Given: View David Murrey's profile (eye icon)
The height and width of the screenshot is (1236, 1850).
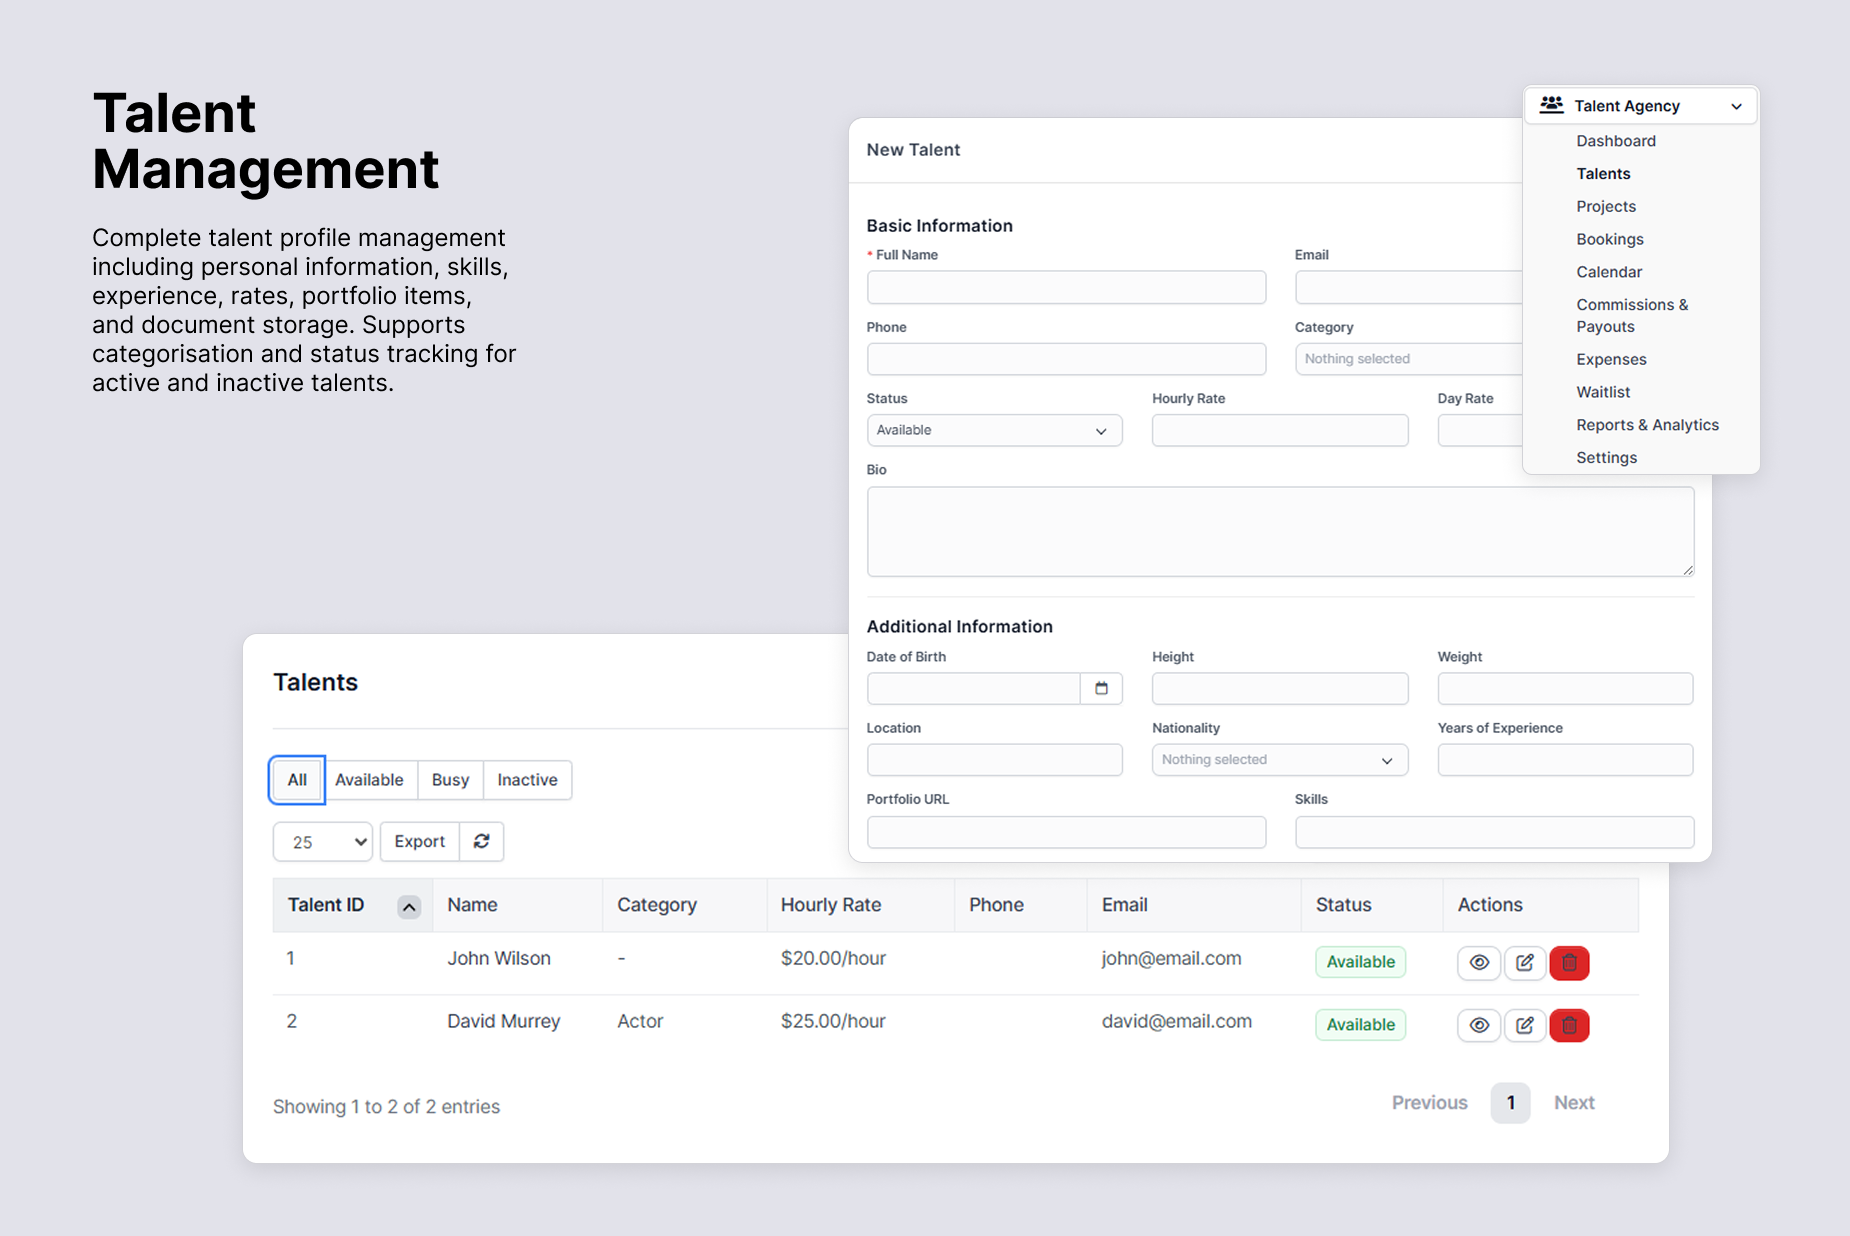Looking at the screenshot, I should tap(1479, 1025).
